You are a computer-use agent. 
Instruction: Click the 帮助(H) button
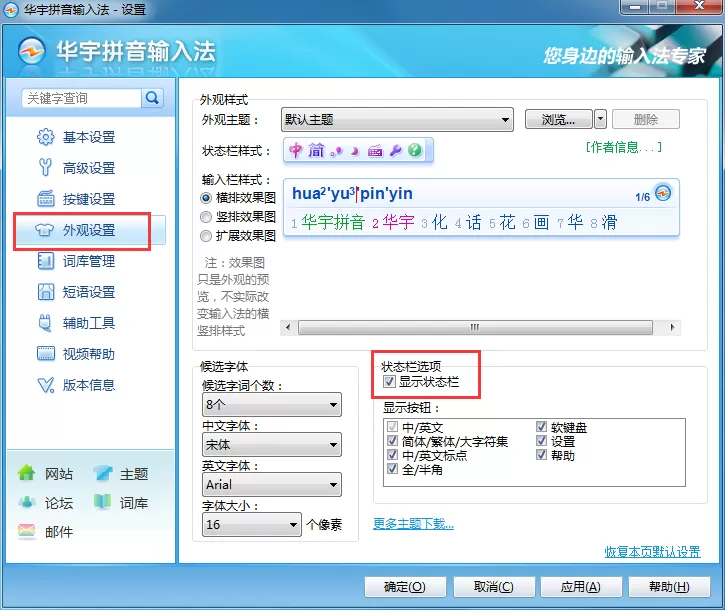[x=669, y=587]
